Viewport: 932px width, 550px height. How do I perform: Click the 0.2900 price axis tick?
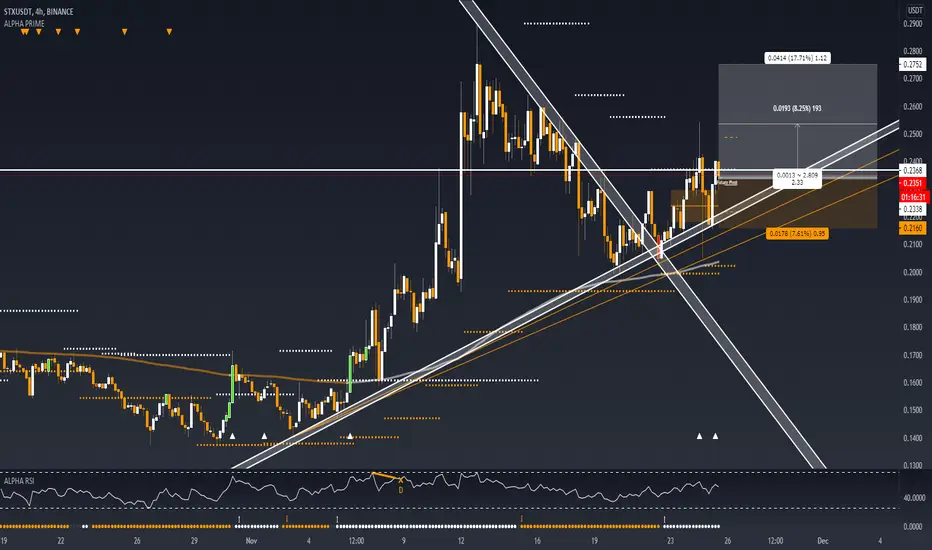tap(912, 24)
